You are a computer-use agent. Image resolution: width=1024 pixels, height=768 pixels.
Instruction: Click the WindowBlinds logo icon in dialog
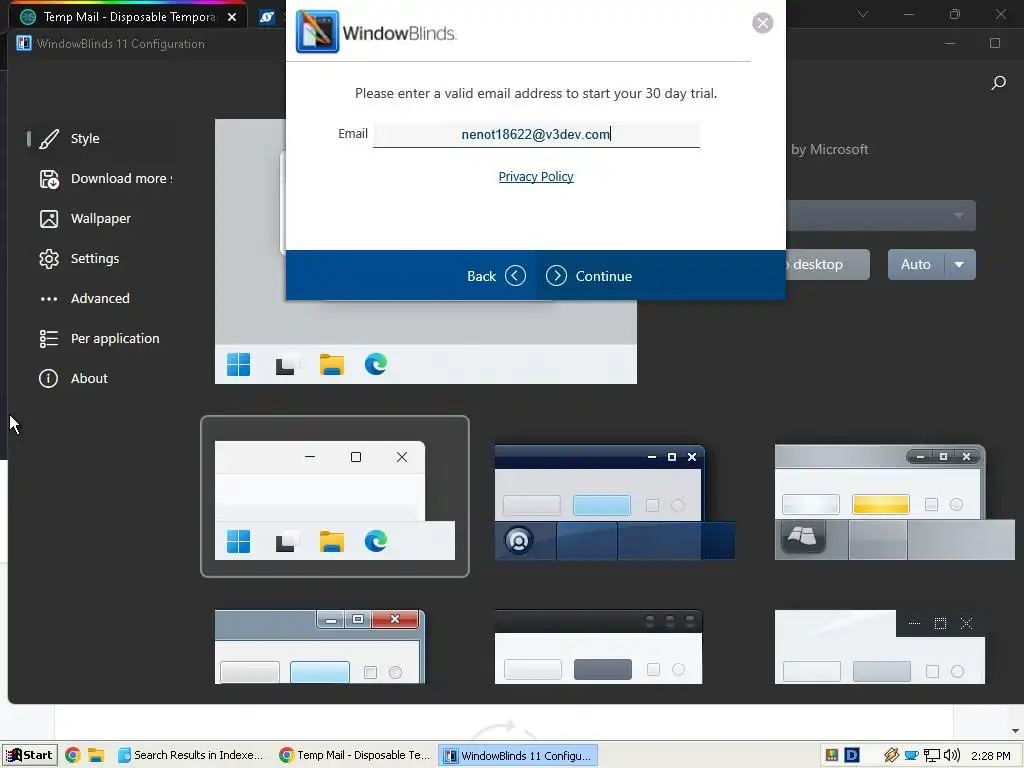(317, 31)
